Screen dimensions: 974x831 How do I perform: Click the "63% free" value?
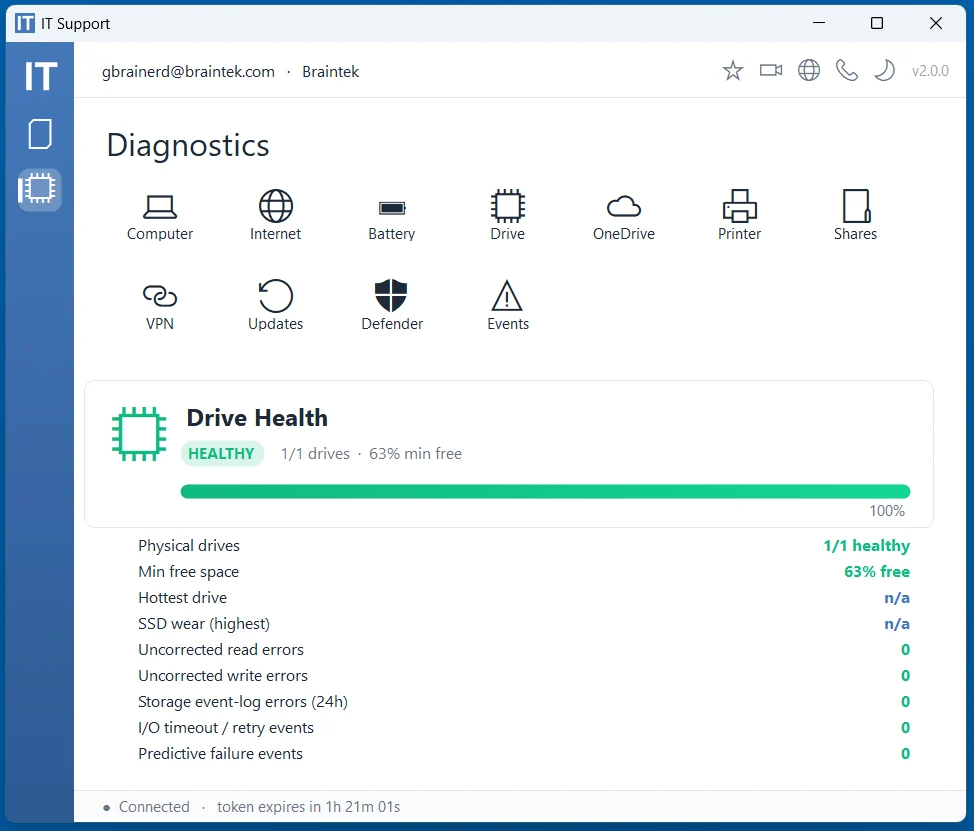876,572
